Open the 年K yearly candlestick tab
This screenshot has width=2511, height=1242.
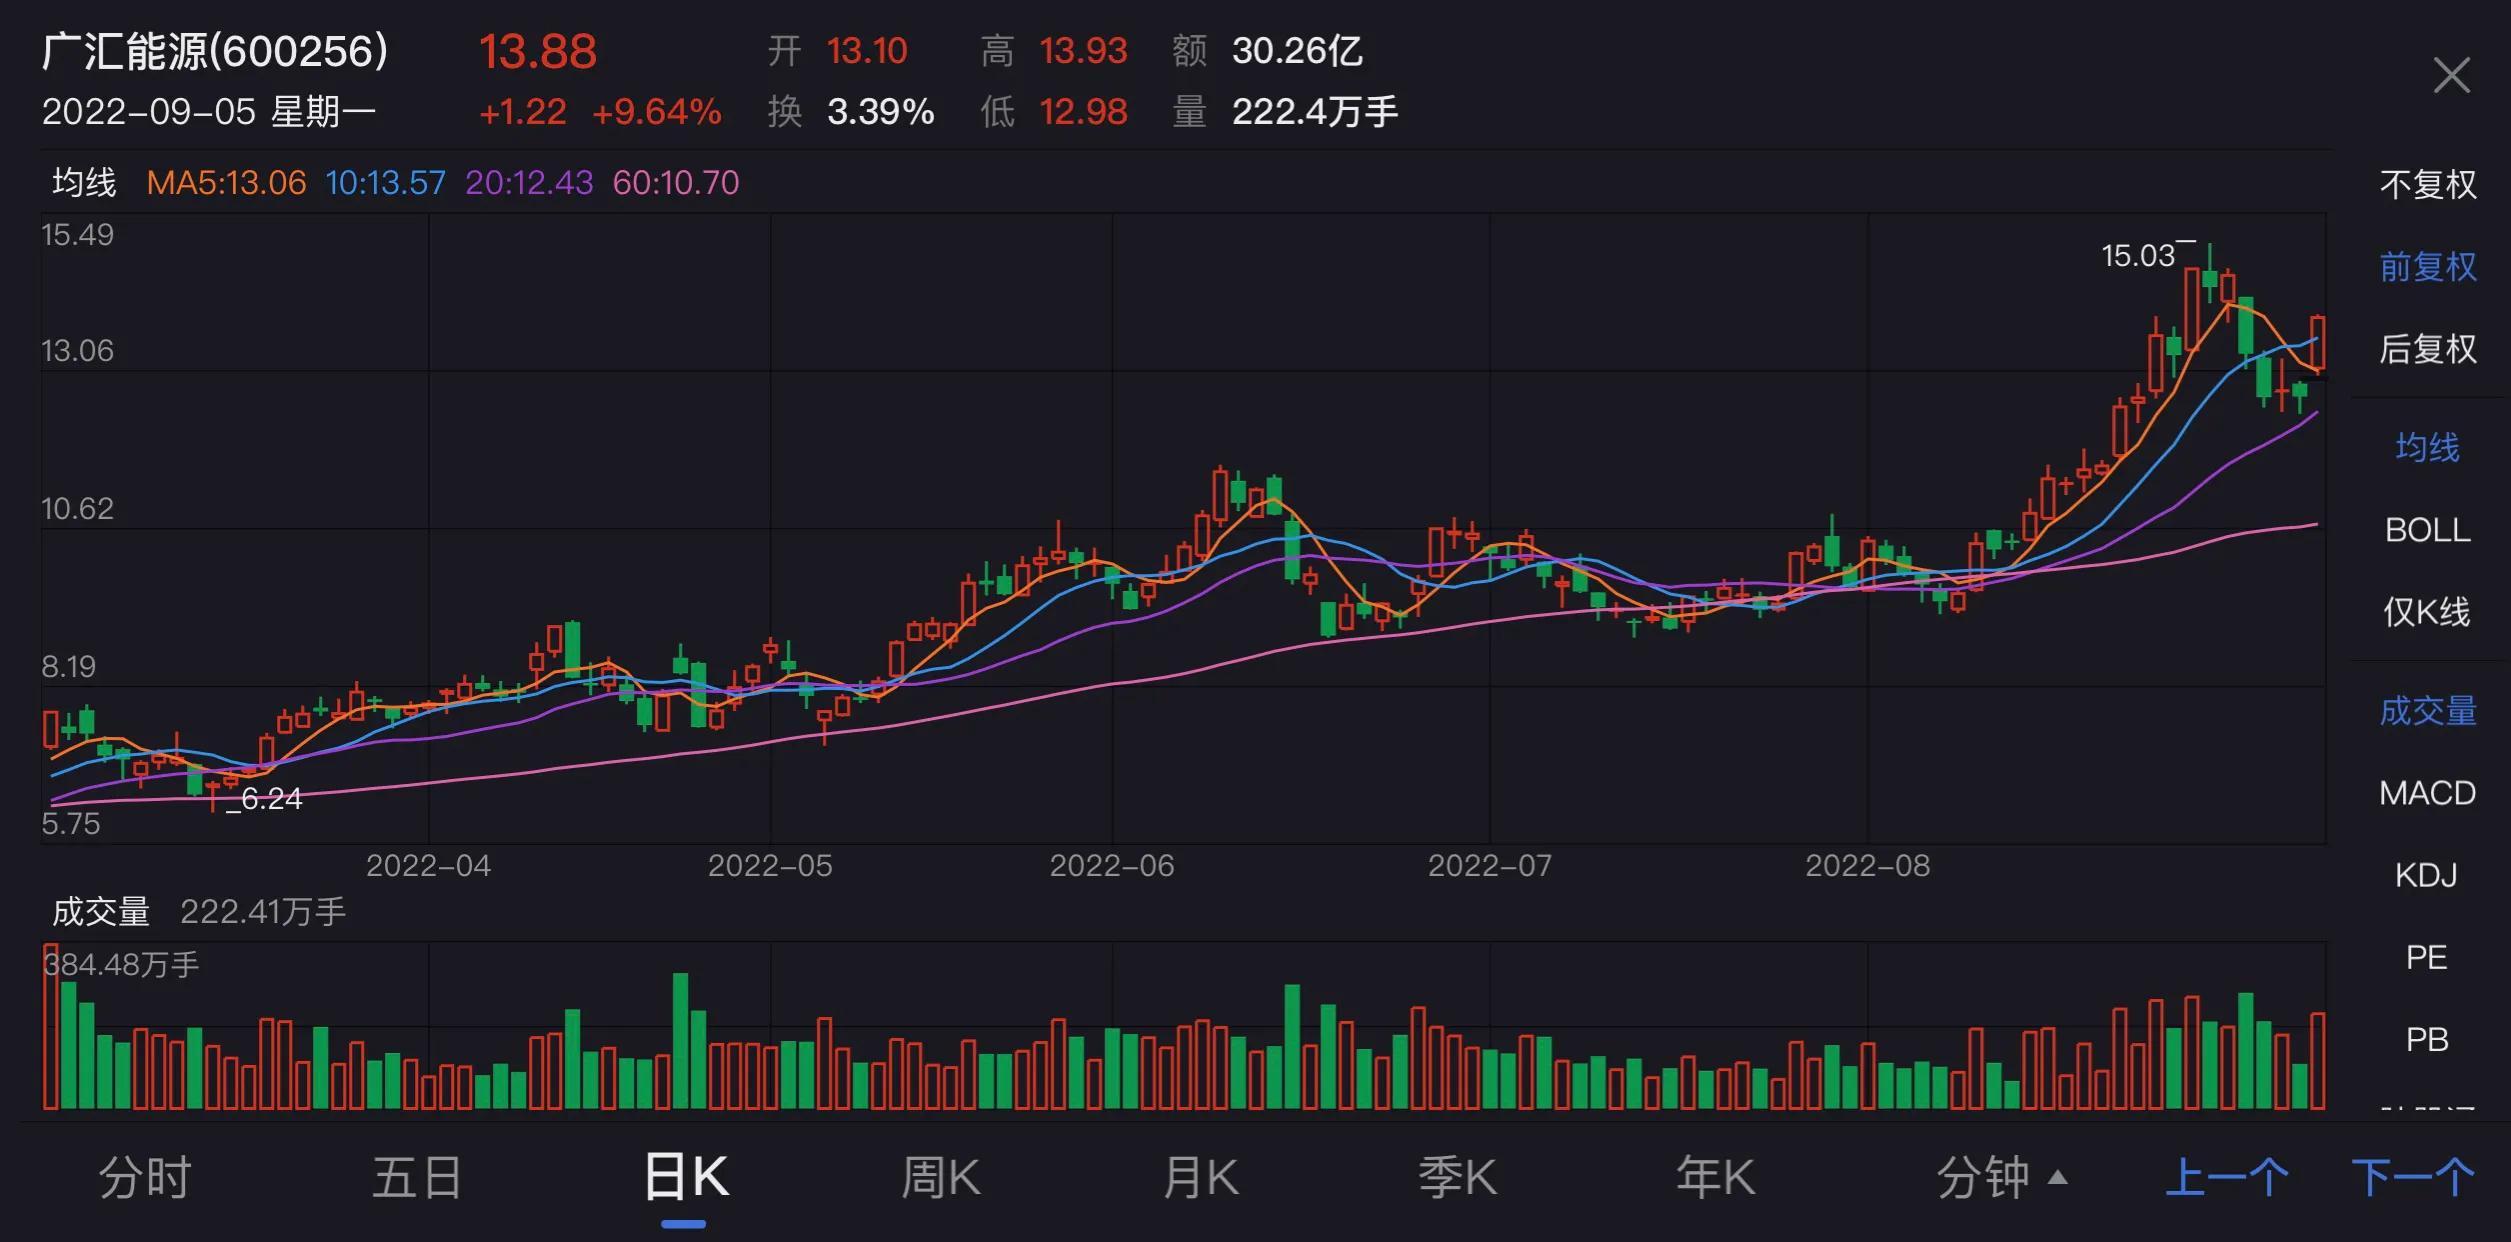(1715, 1177)
